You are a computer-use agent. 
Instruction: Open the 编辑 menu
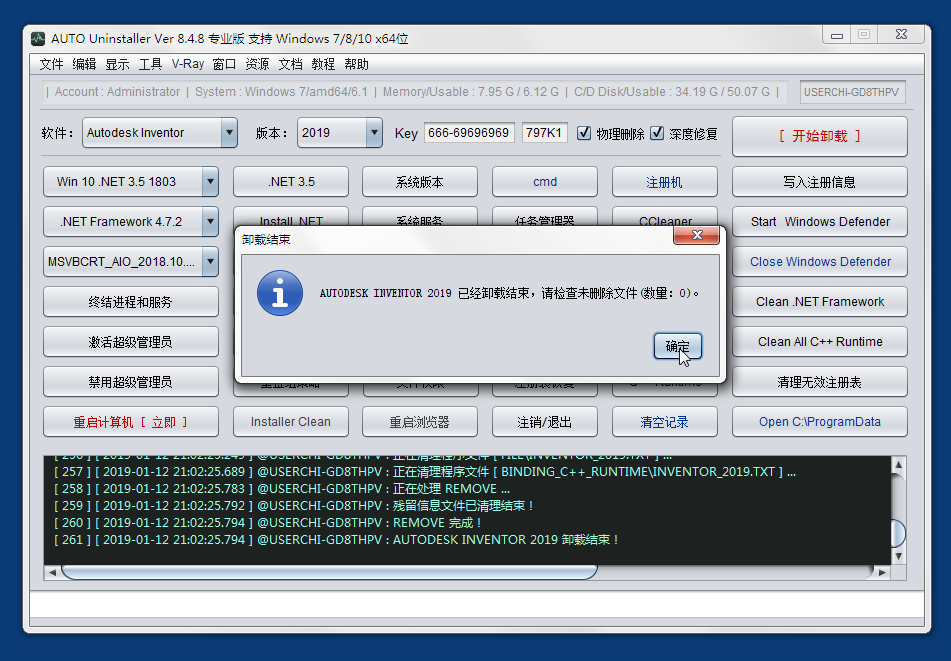click(84, 64)
